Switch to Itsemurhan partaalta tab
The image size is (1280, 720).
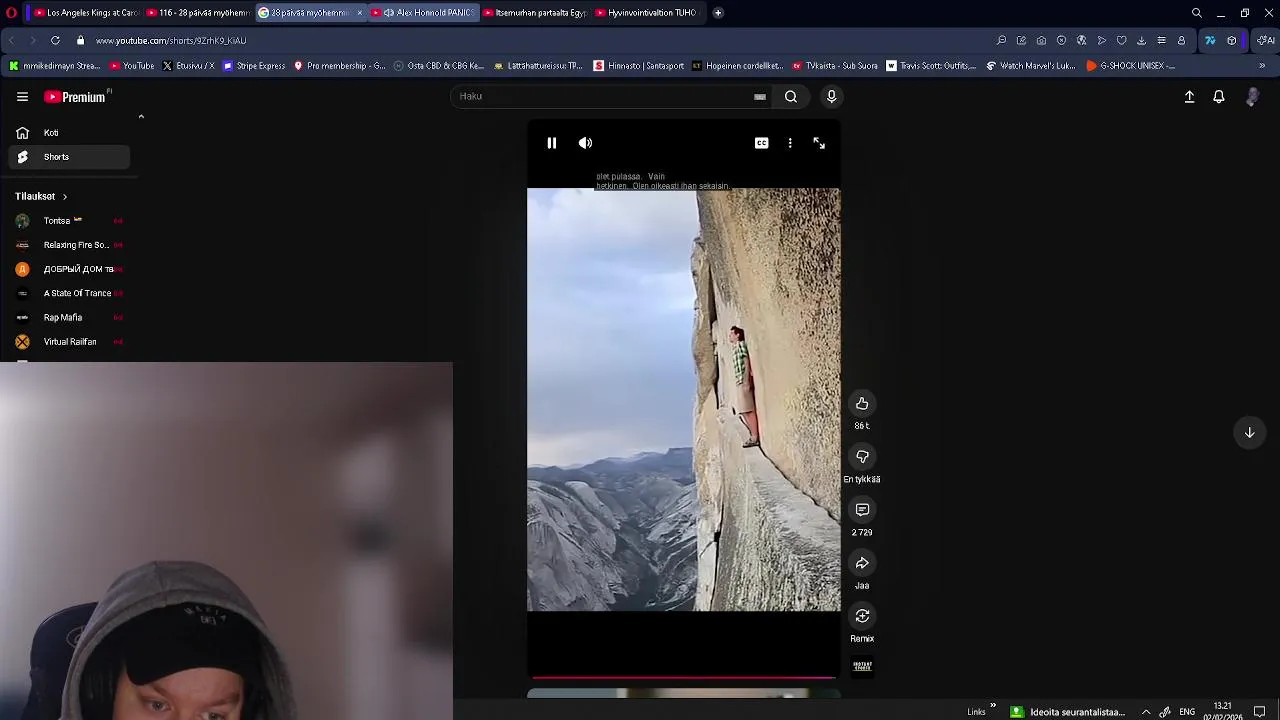pyautogui.click(x=535, y=13)
